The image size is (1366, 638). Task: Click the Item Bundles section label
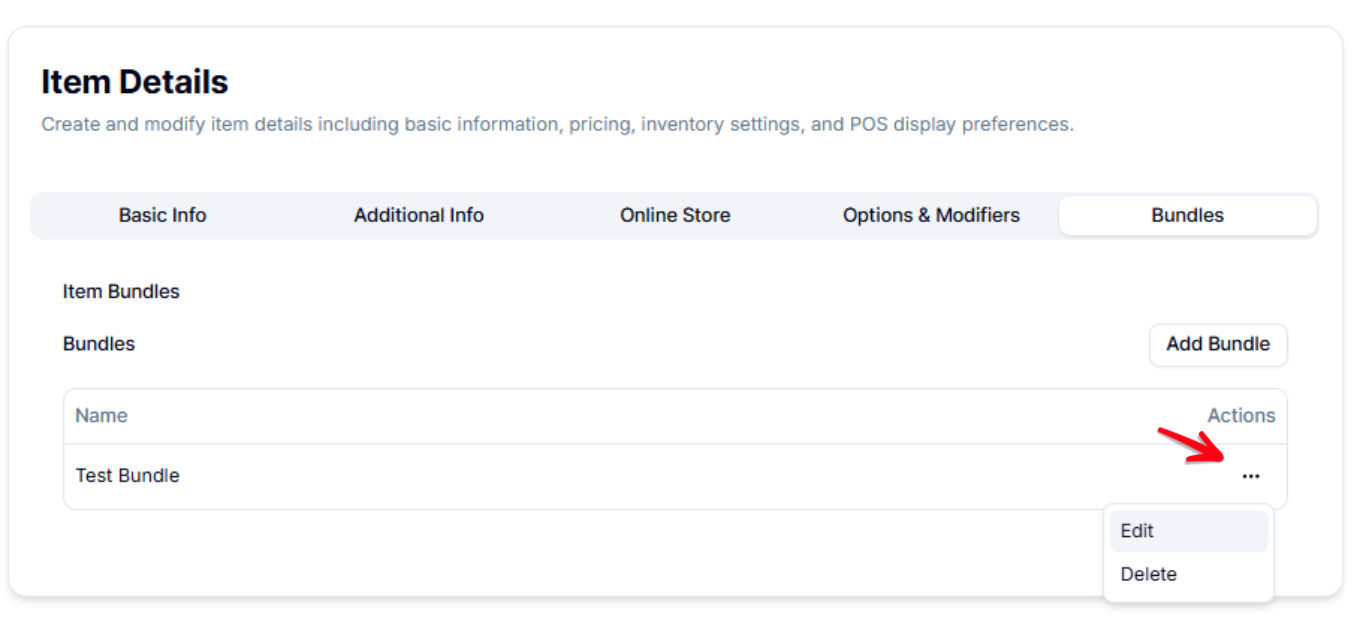(x=121, y=292)
